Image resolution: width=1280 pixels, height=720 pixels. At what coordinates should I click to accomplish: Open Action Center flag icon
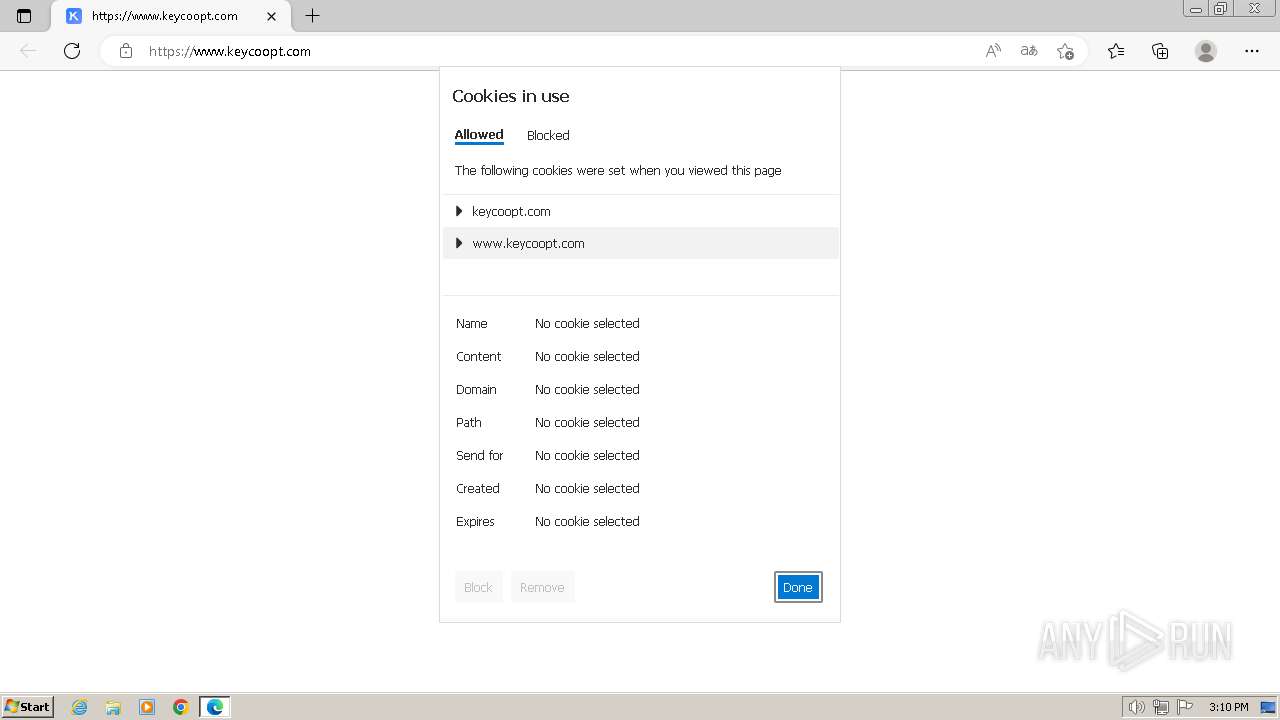[x=1184, y=707]
